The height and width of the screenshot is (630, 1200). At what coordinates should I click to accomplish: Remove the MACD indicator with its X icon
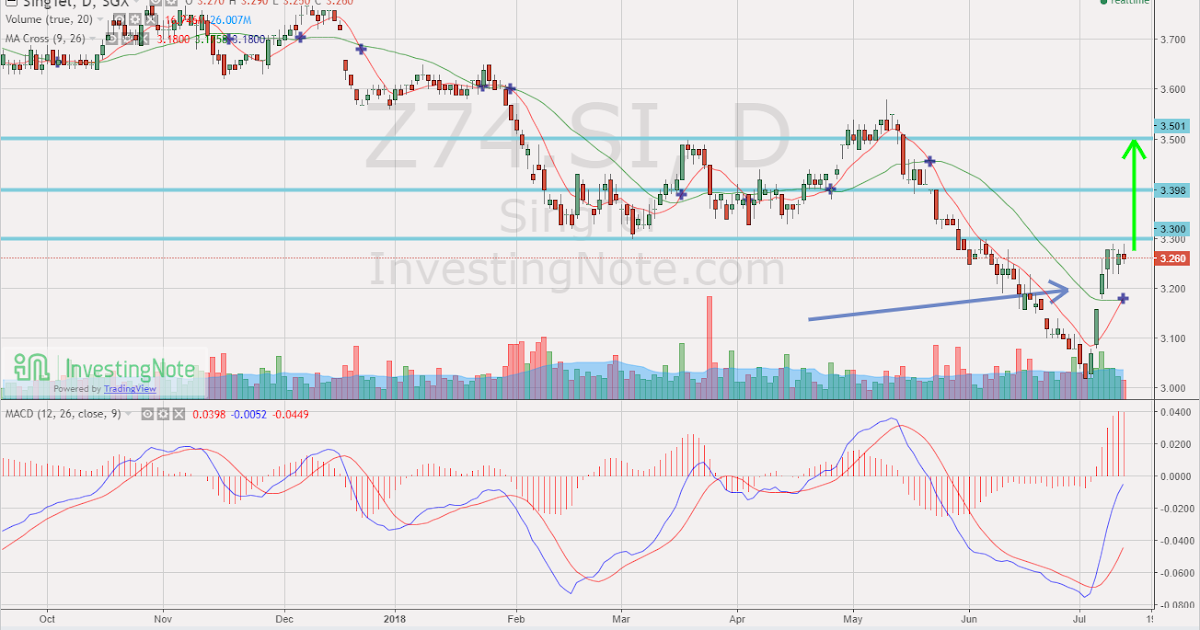pyautogui.click(x=179, y=414)
